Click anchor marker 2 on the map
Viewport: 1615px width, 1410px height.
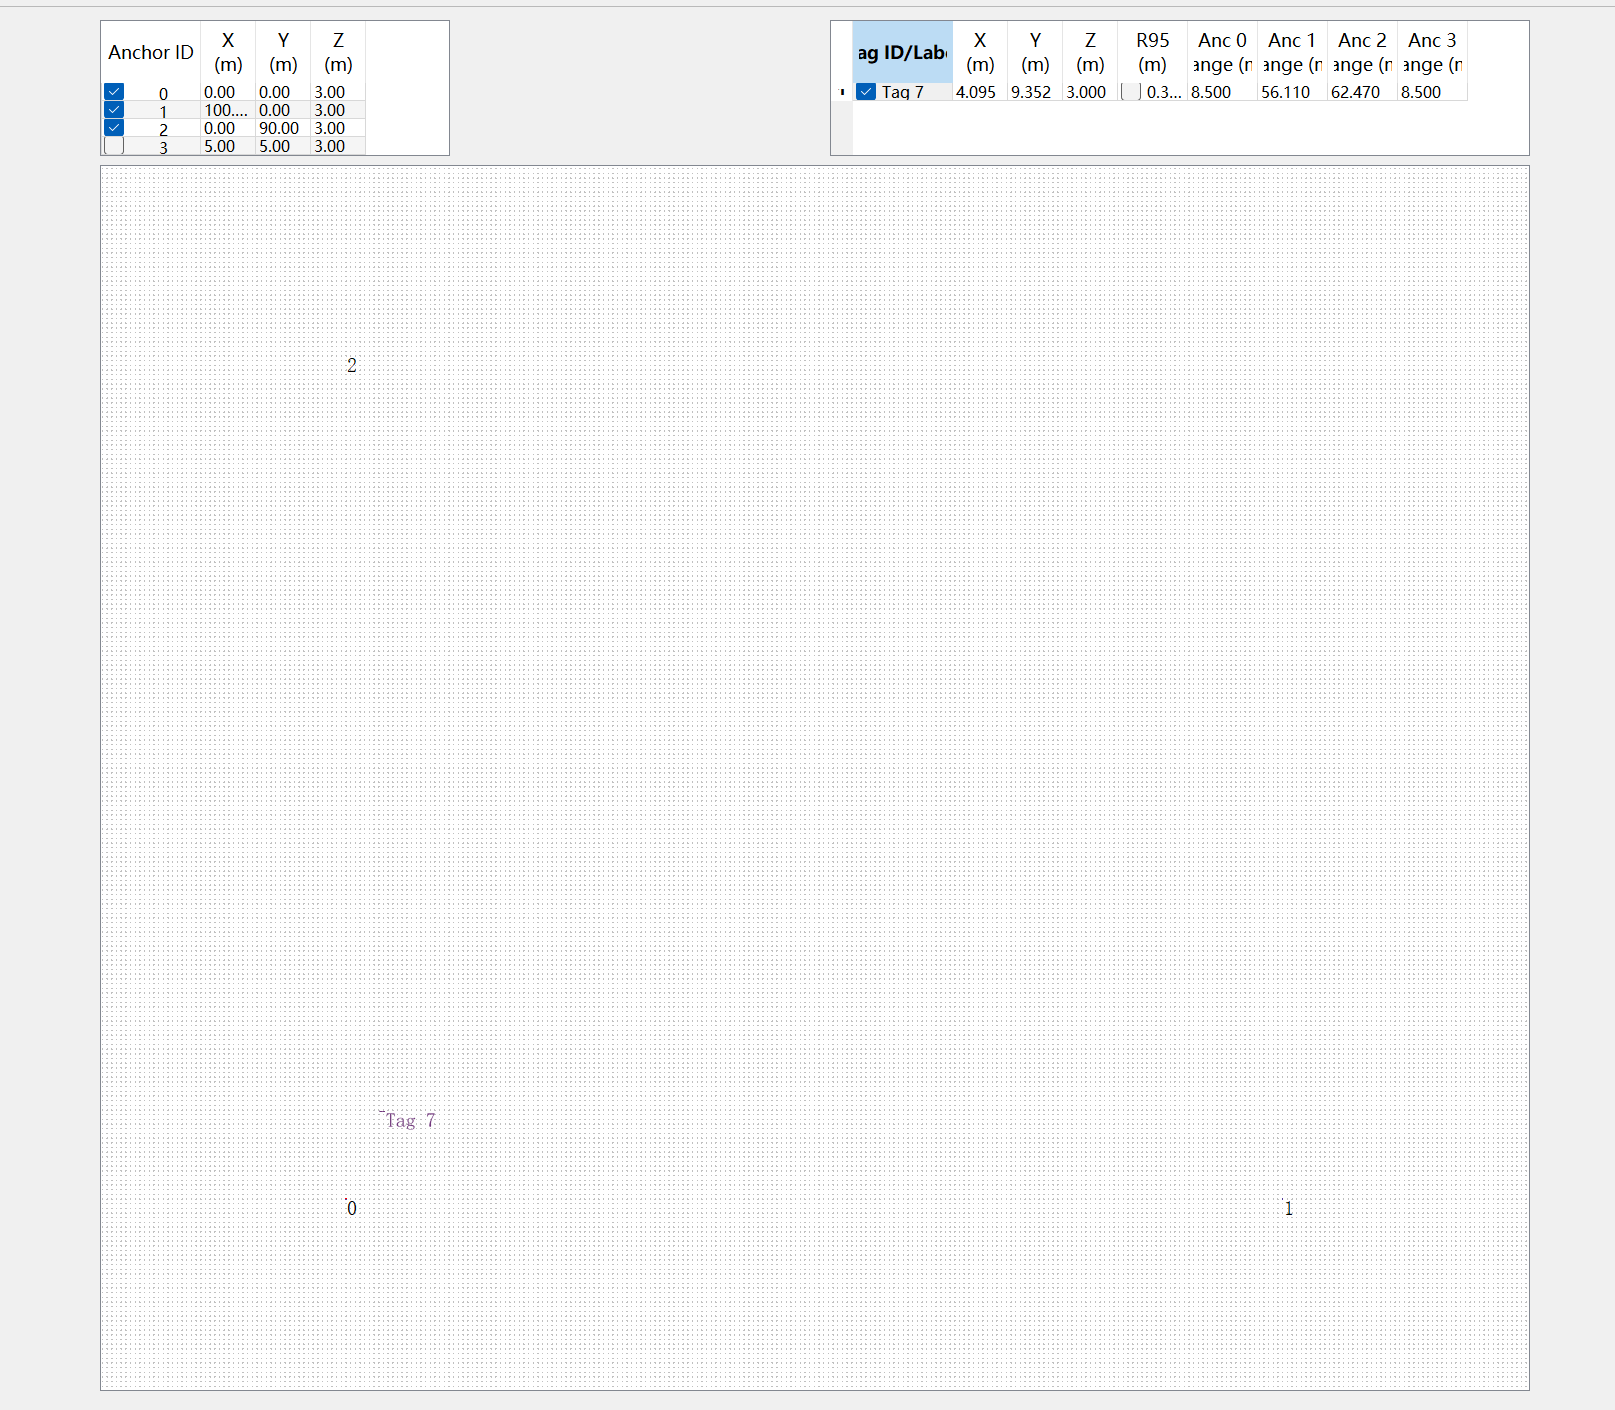[x=351, y=365]
